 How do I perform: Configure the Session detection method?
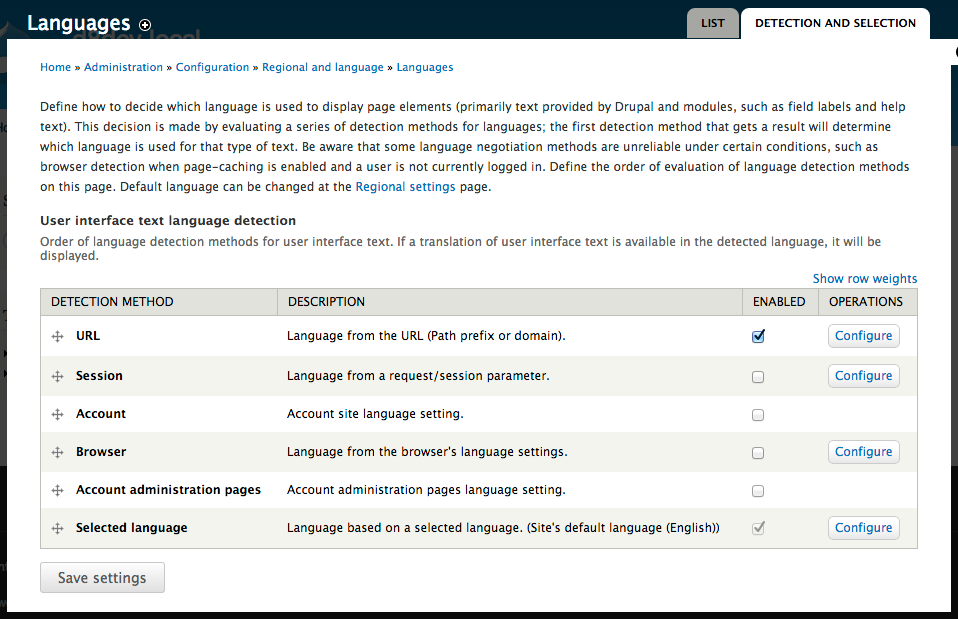(863, 376)
